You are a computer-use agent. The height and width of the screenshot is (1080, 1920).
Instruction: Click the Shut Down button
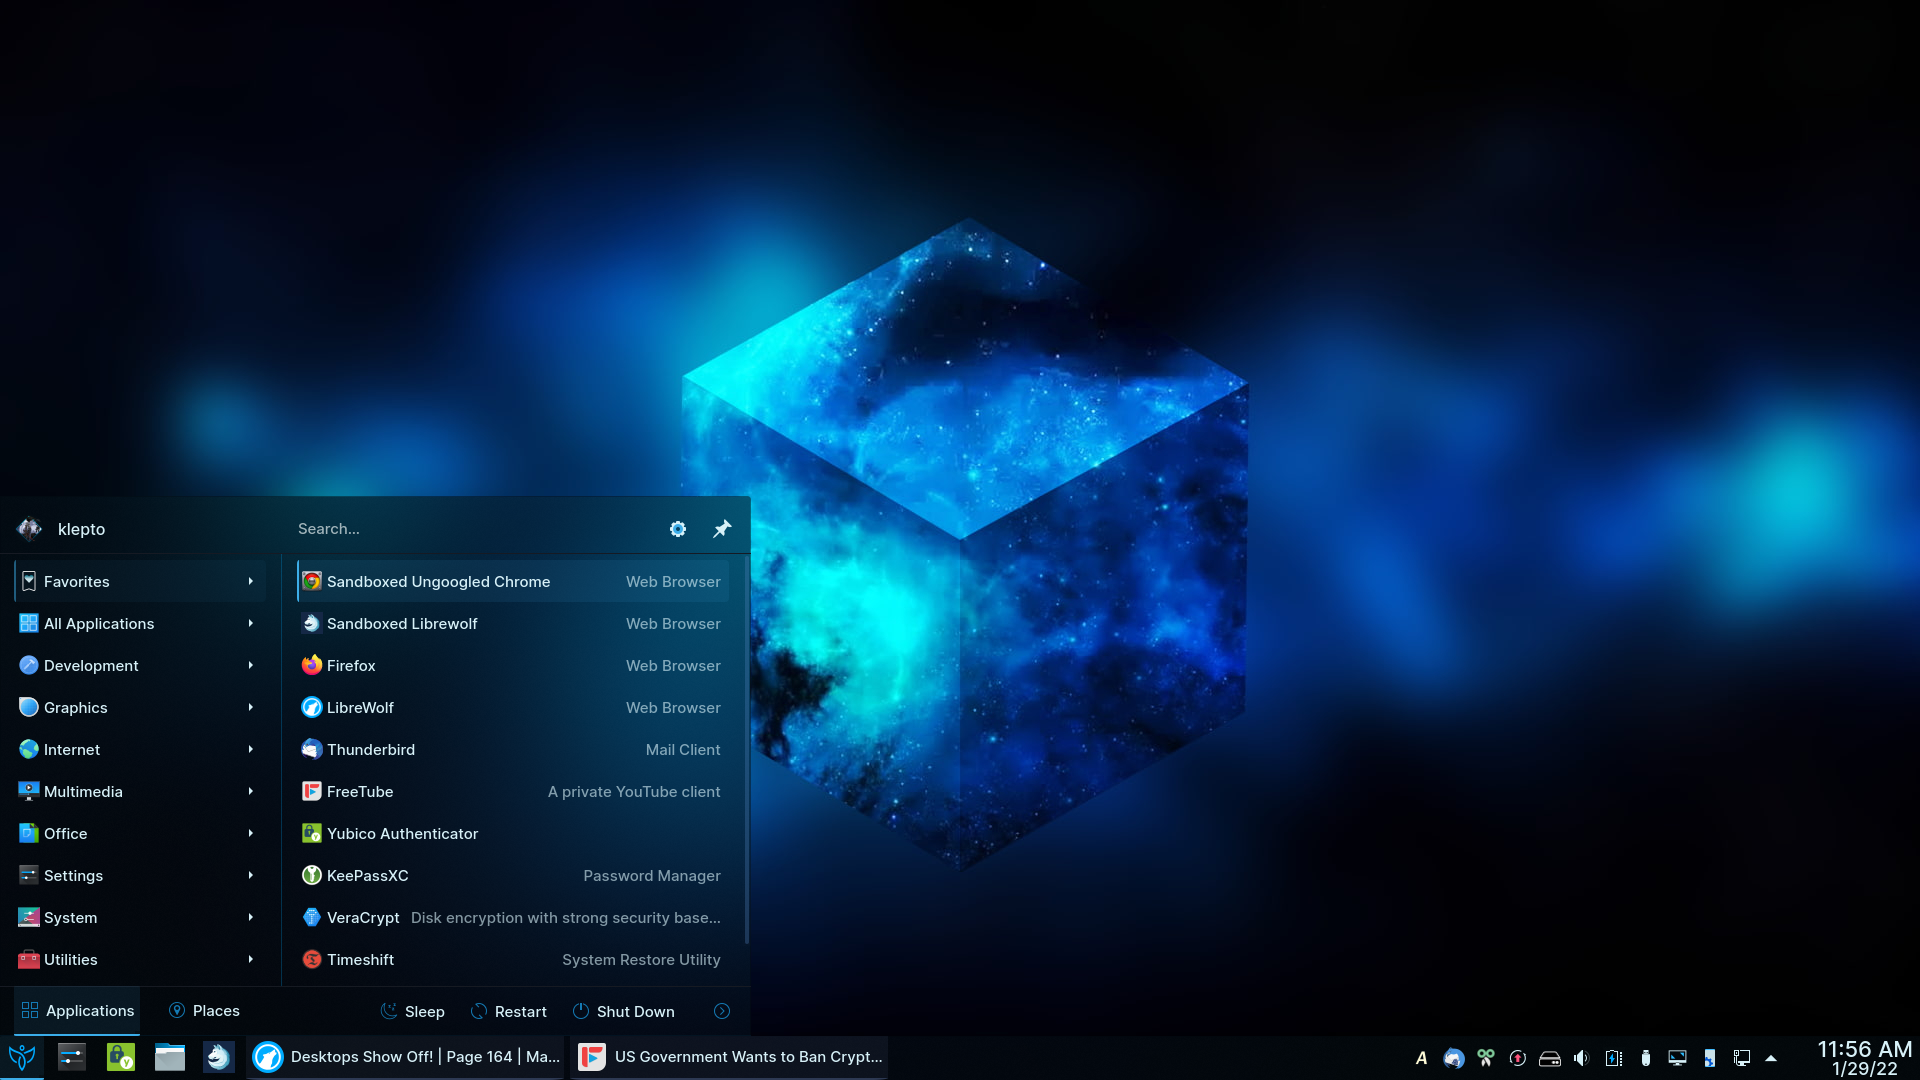click(x=623, y=1011)
